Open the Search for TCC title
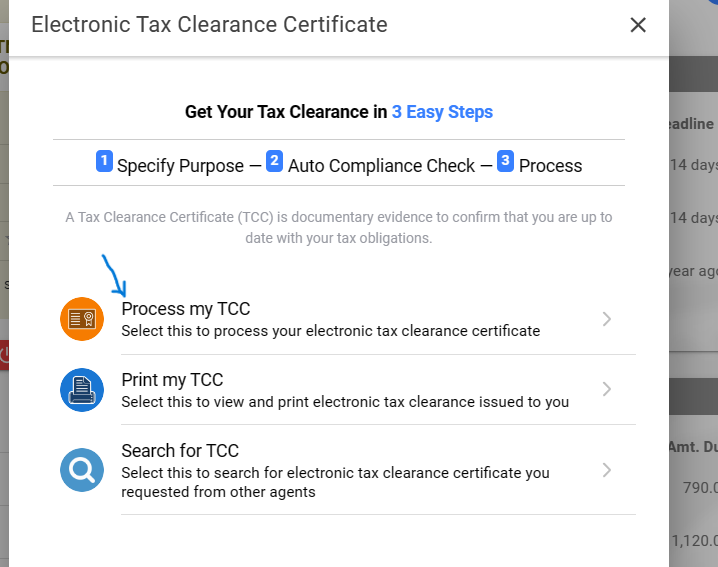This screenshot has width=718, height=567. coord(180,451)
